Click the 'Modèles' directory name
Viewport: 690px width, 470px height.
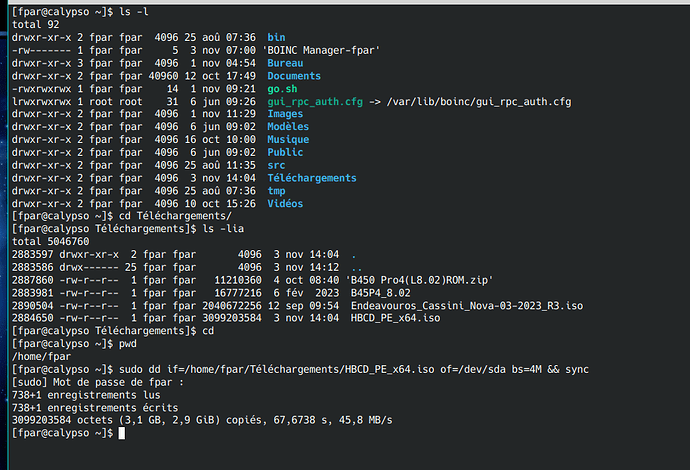288,127
